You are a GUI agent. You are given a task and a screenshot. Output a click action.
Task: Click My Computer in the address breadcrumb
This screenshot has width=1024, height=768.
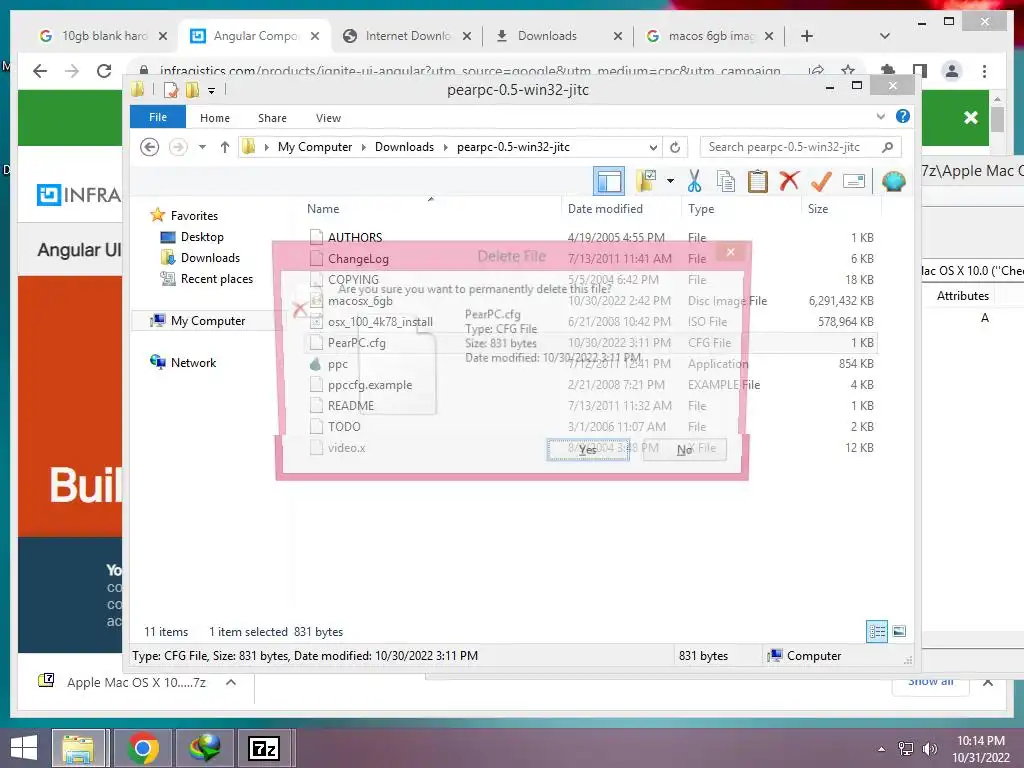(315, 147)
